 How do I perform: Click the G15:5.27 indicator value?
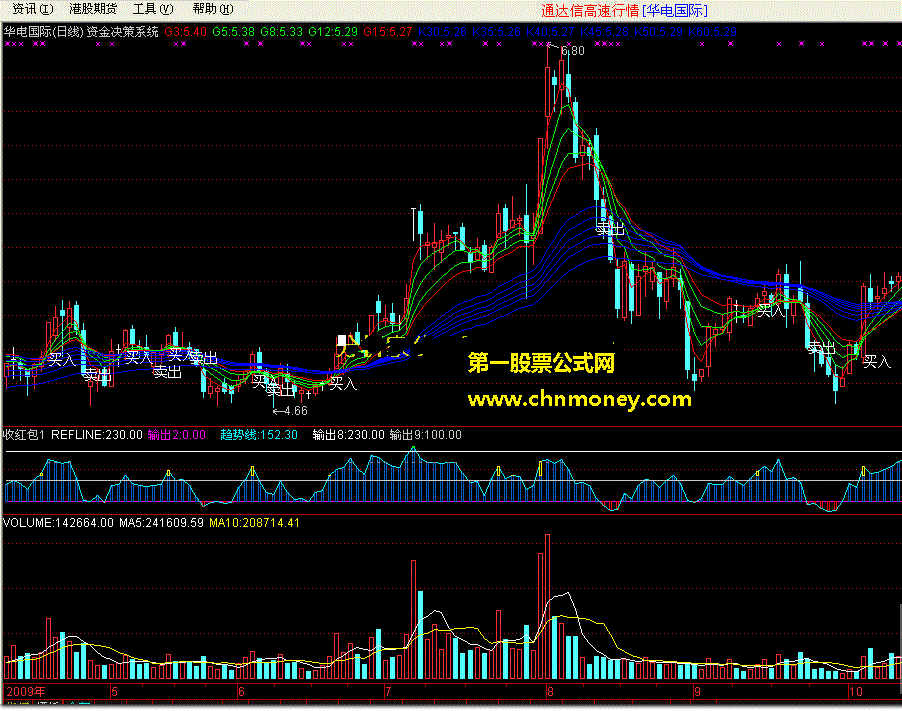(x=388, y=32)
